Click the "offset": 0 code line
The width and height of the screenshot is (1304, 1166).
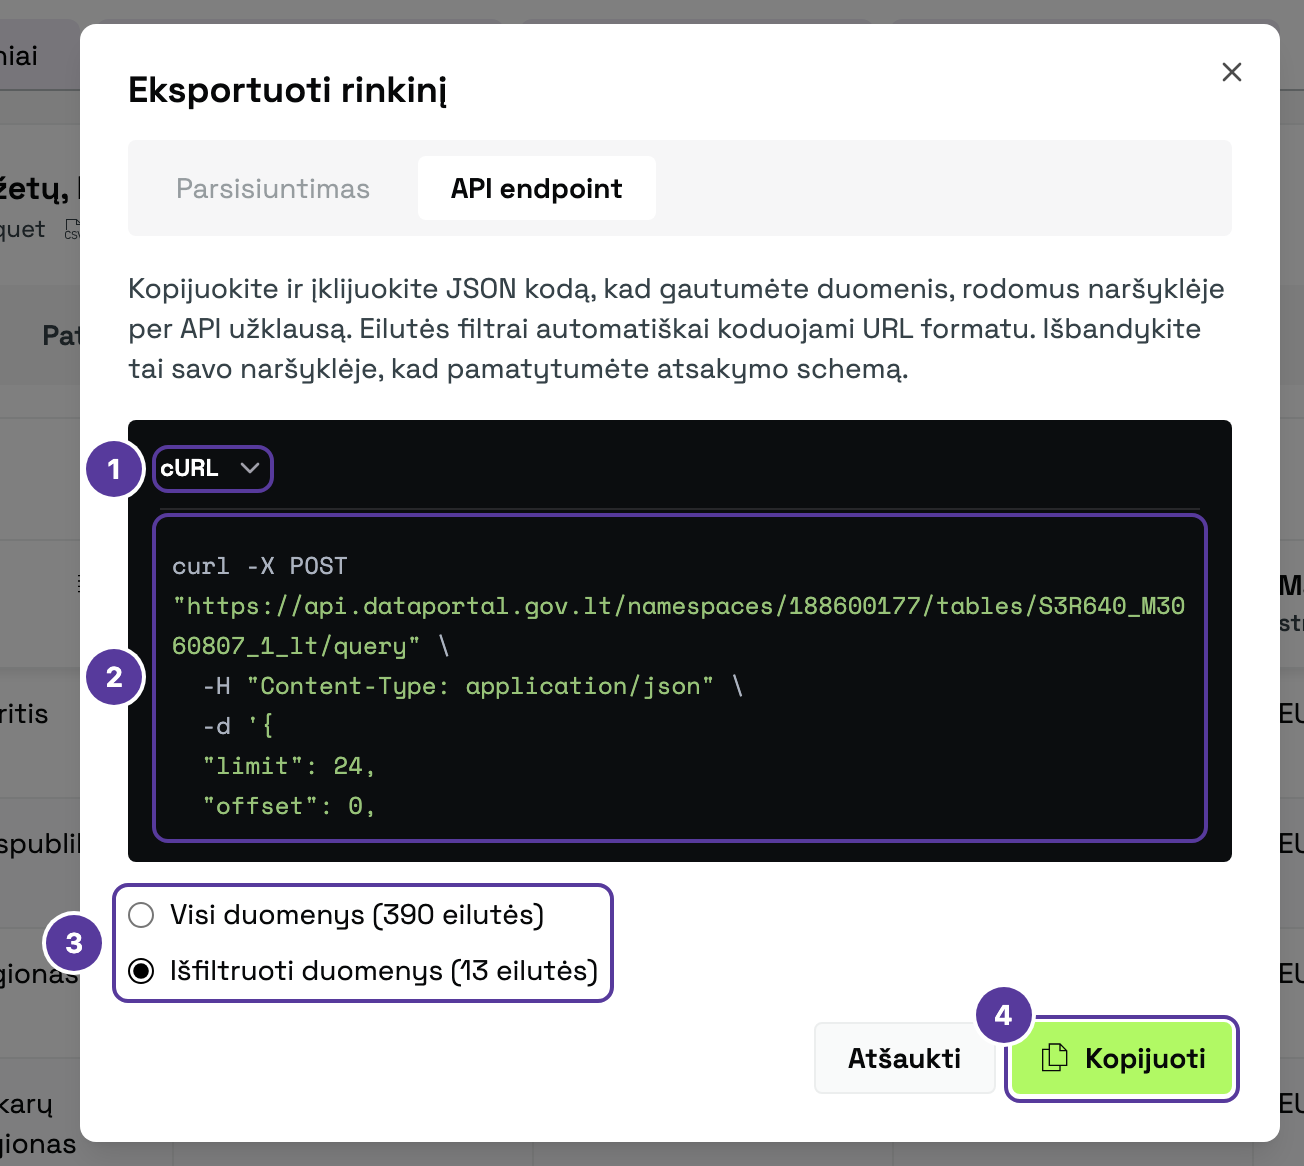pyautogui.click(x=289, y=806)
